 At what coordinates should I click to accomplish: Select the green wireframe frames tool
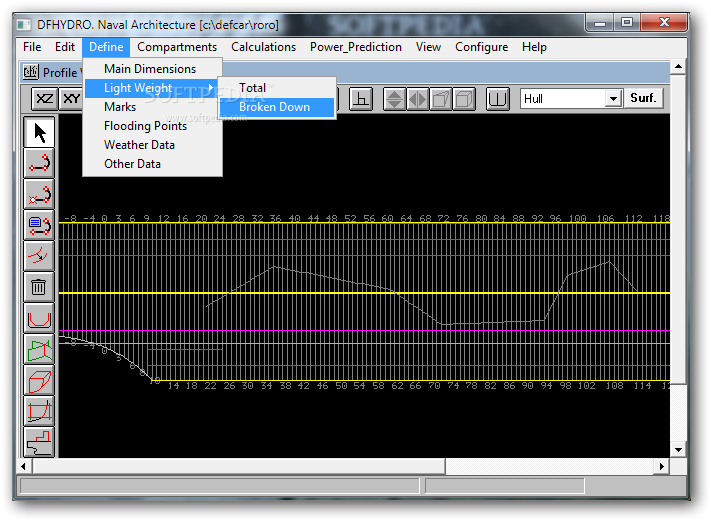(x=39, y=349)
